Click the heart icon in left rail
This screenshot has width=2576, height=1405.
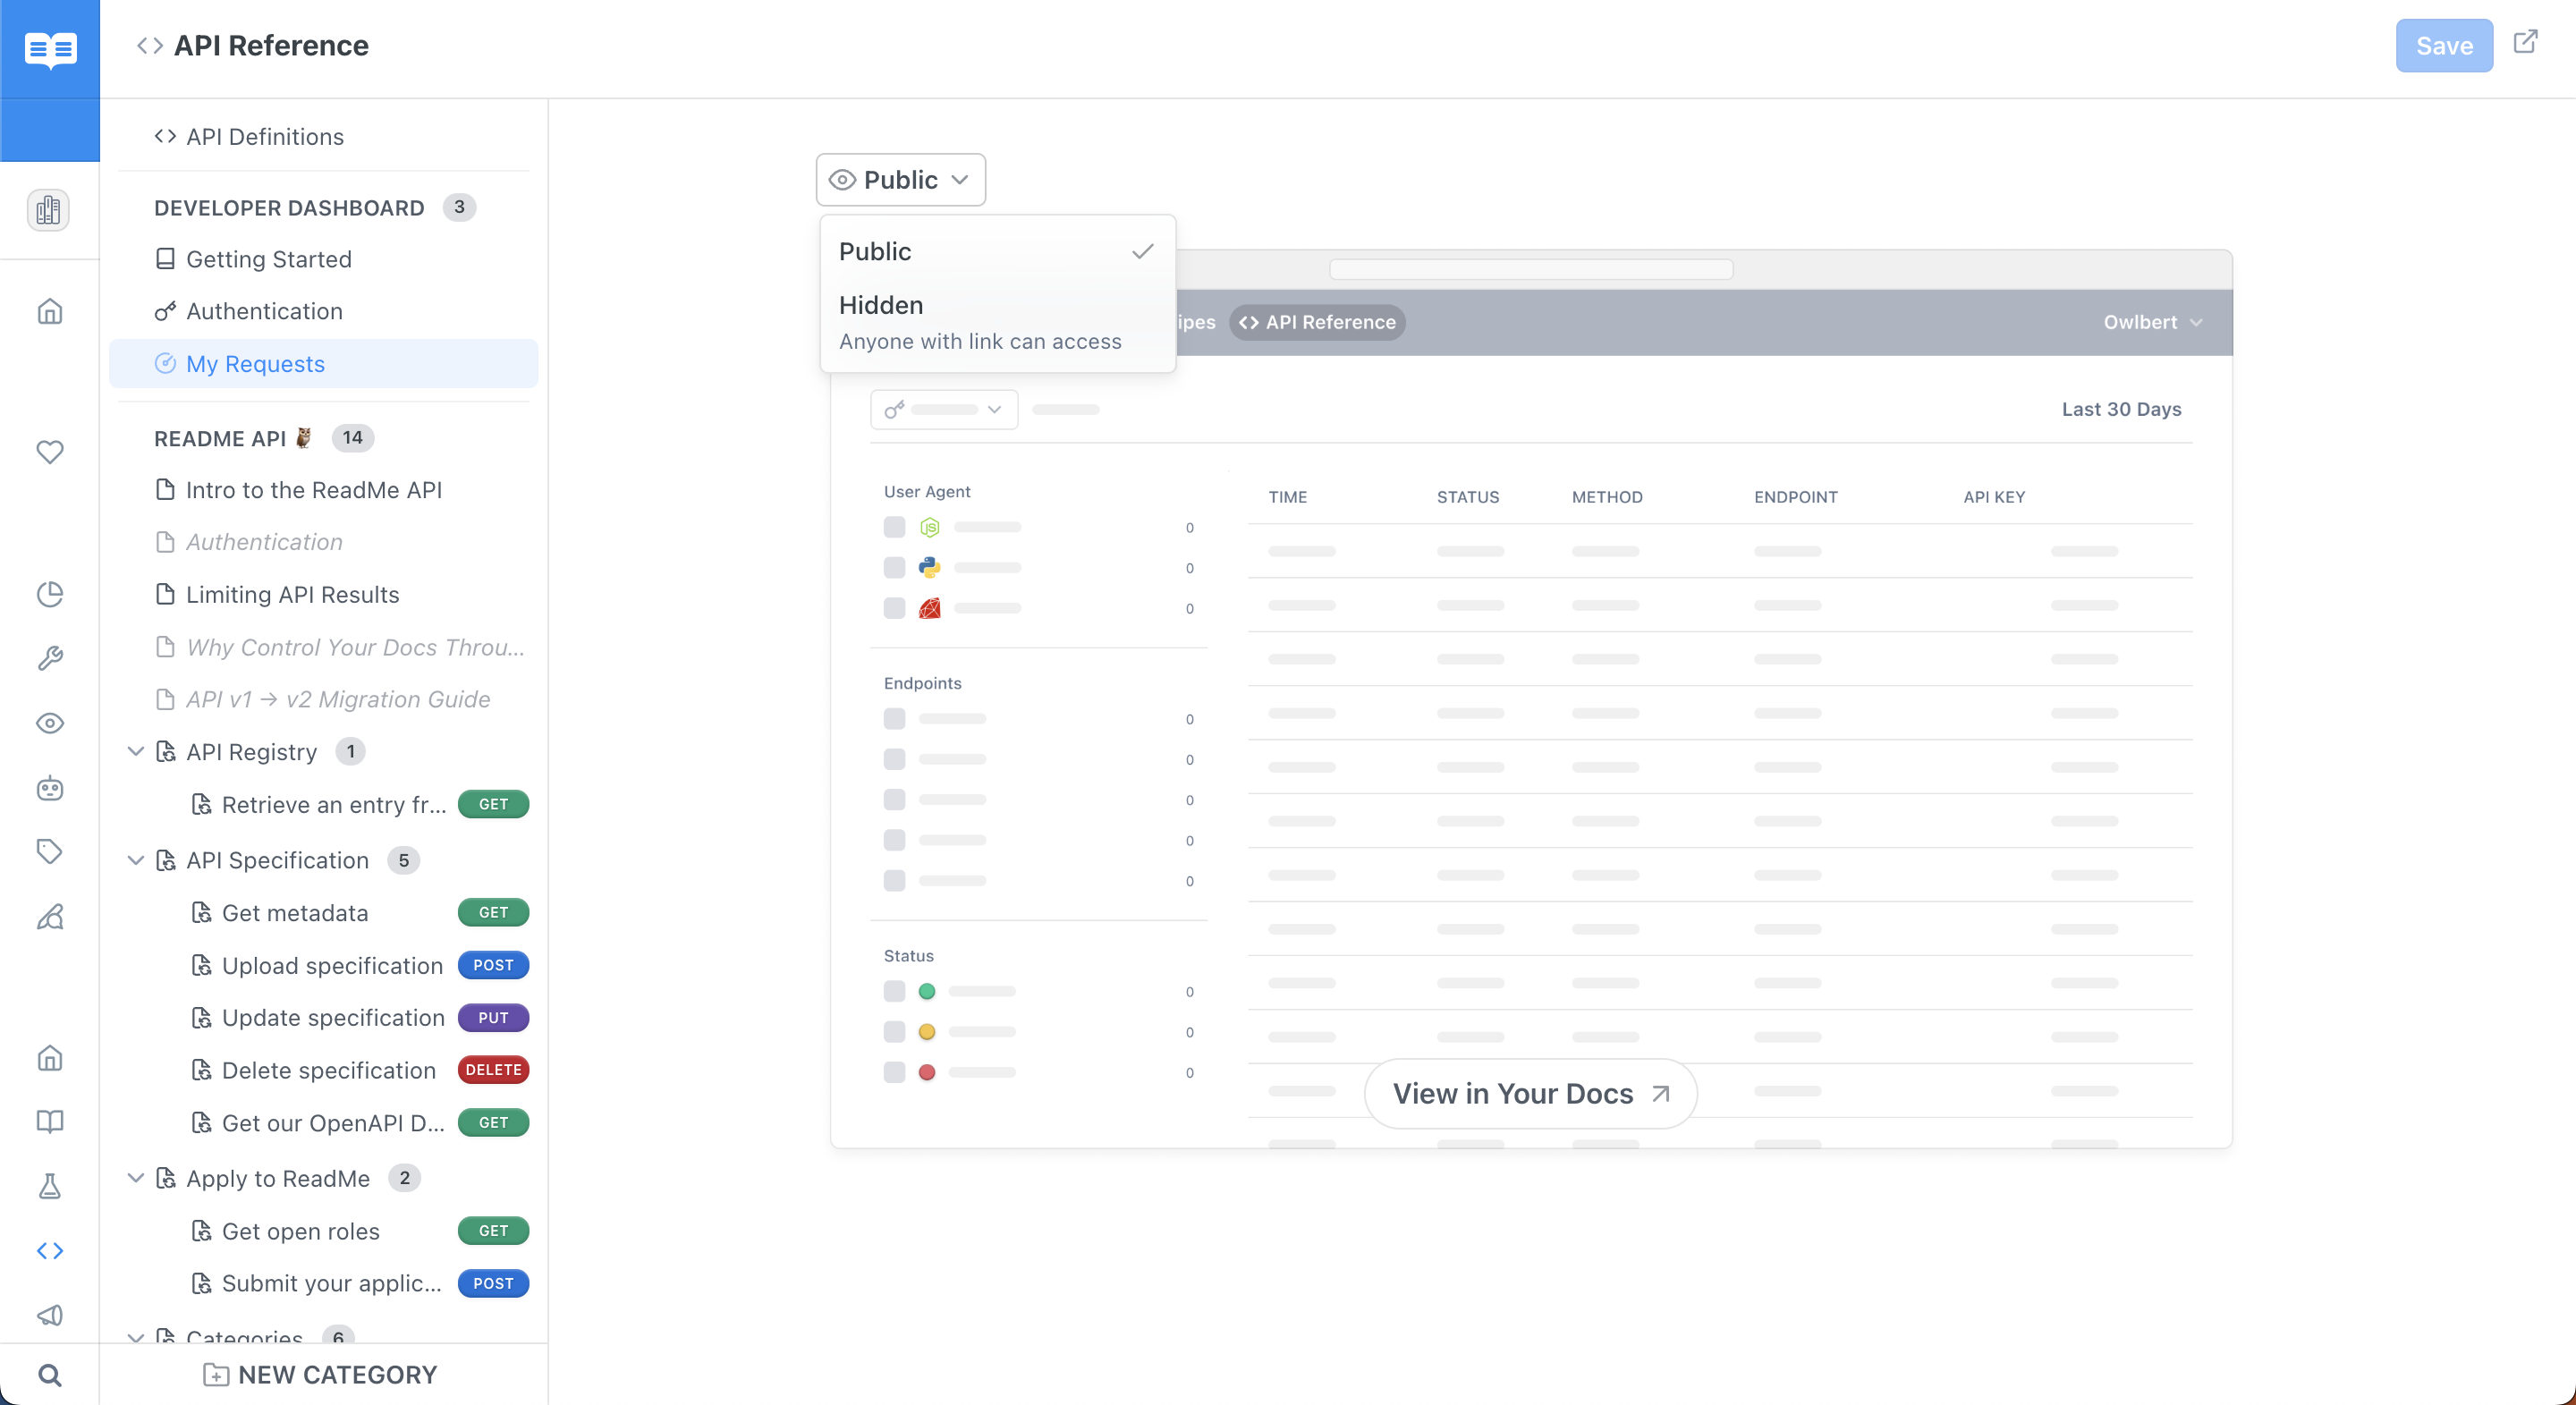[x=50, y=452]
